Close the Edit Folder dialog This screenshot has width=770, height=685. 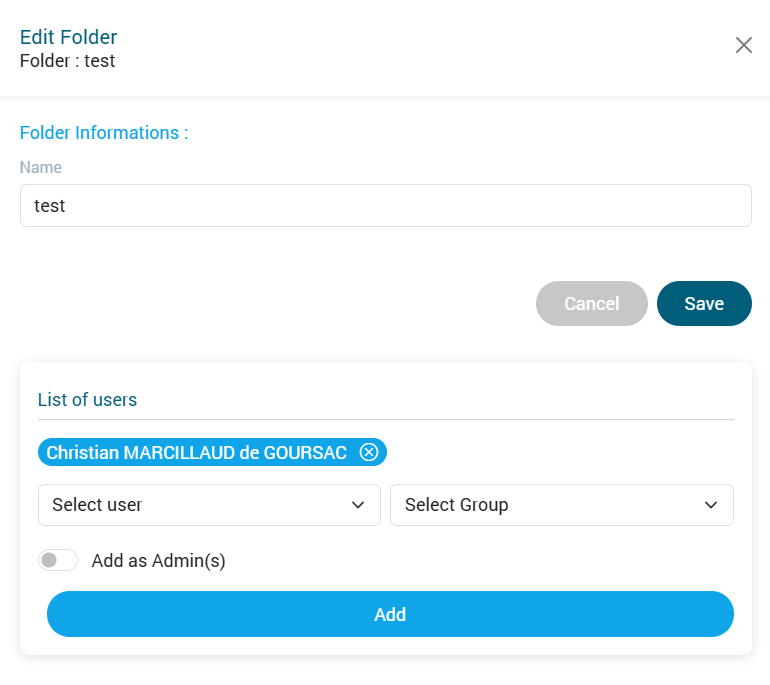tap(743, 45)
